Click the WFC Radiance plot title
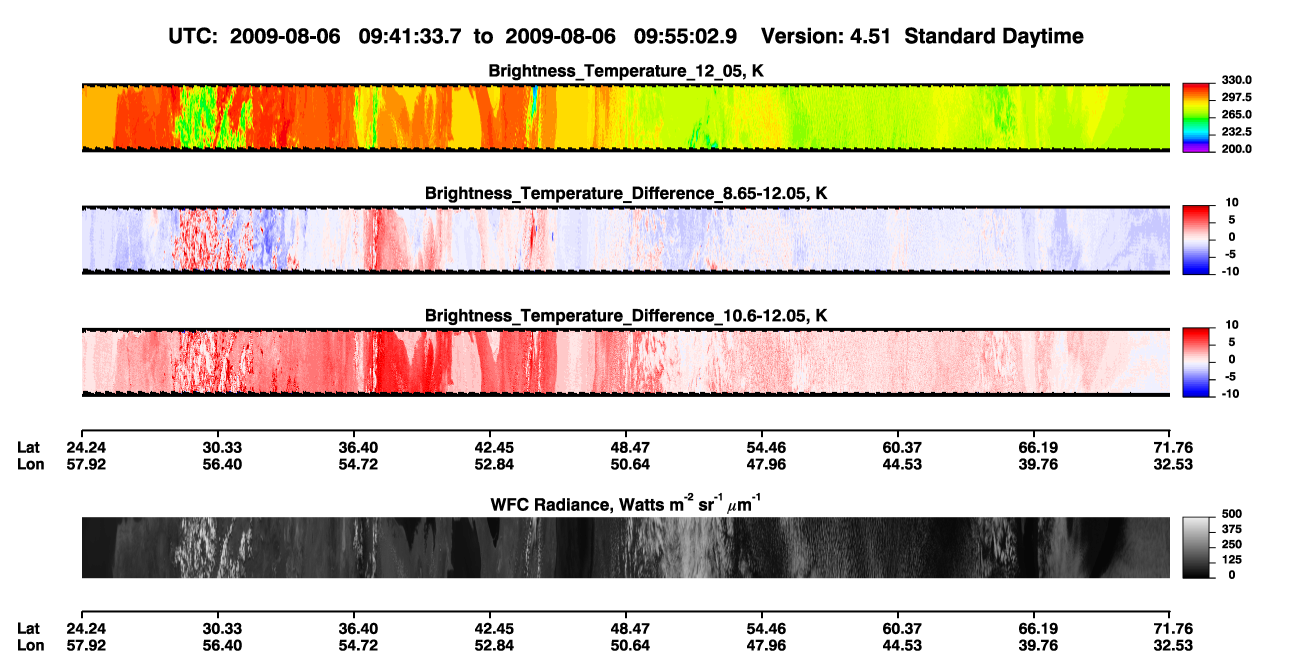 (x=626, y=504)
